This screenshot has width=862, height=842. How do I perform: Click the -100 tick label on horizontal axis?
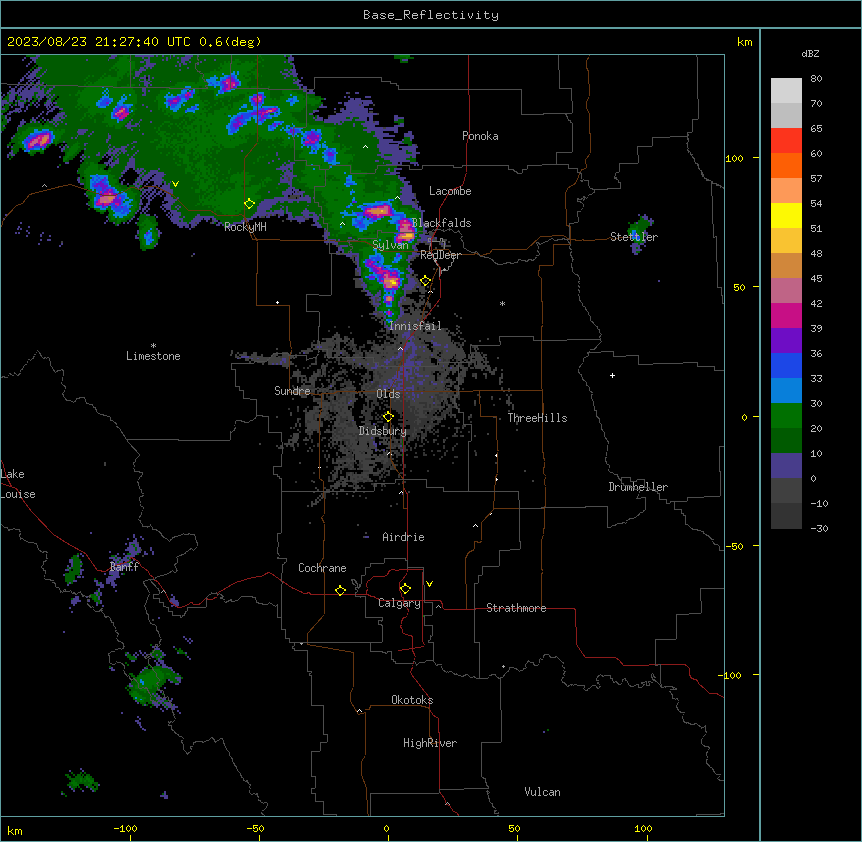pyautogui.click(x=125, y=828)
